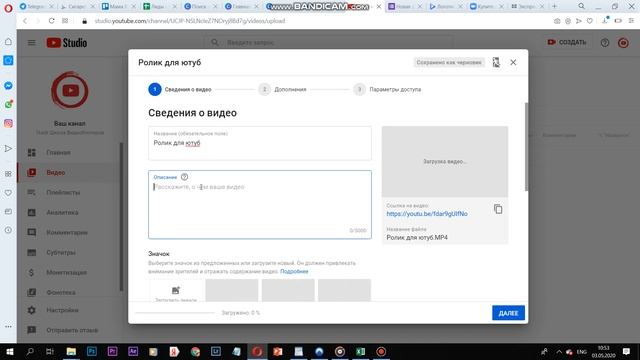Open After Effects from the taskbar

coord(133,351)
